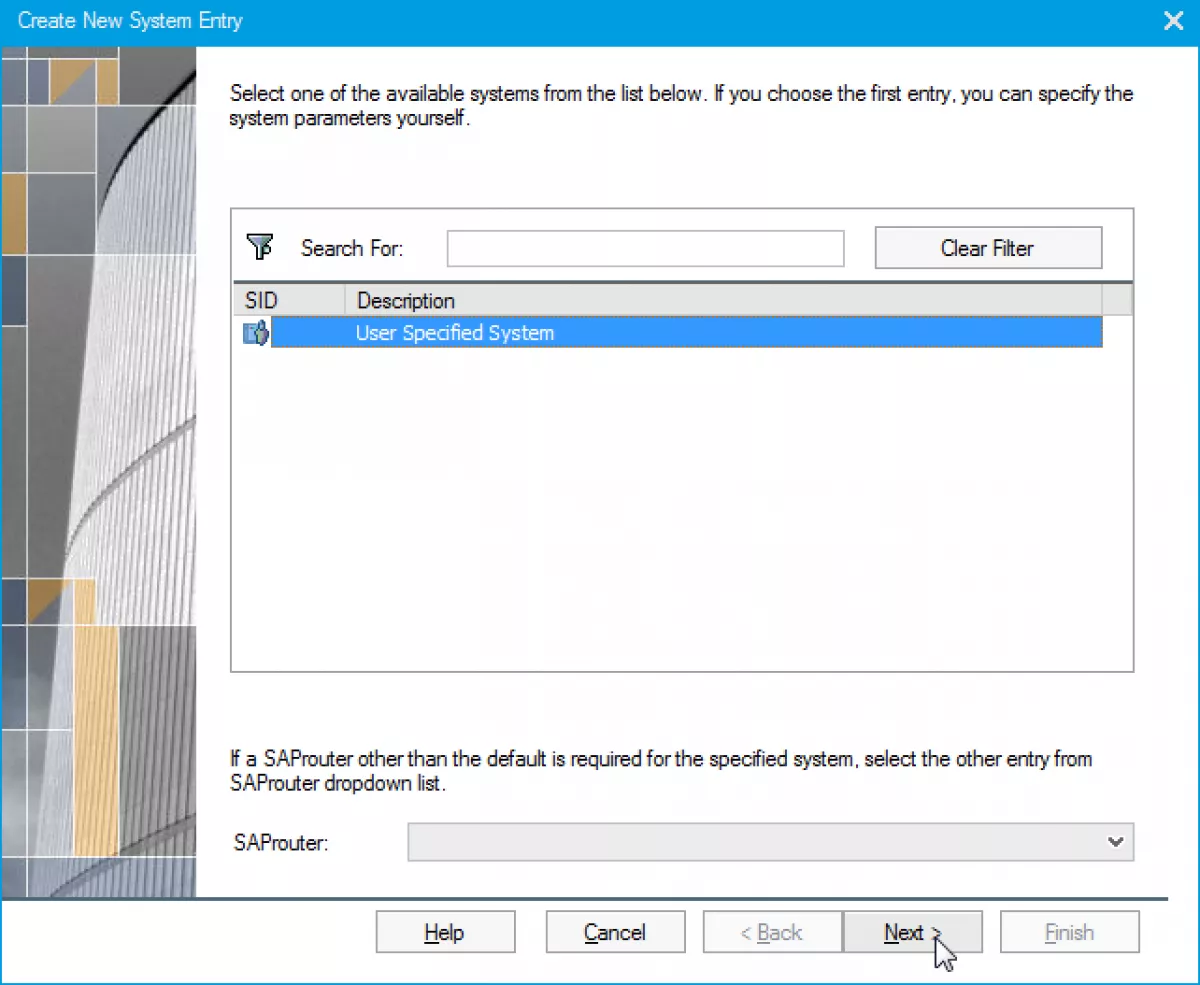Viewport: 1200px width, 985px height.
Task: Sort by the SID column header
Action: click(290, 300)
